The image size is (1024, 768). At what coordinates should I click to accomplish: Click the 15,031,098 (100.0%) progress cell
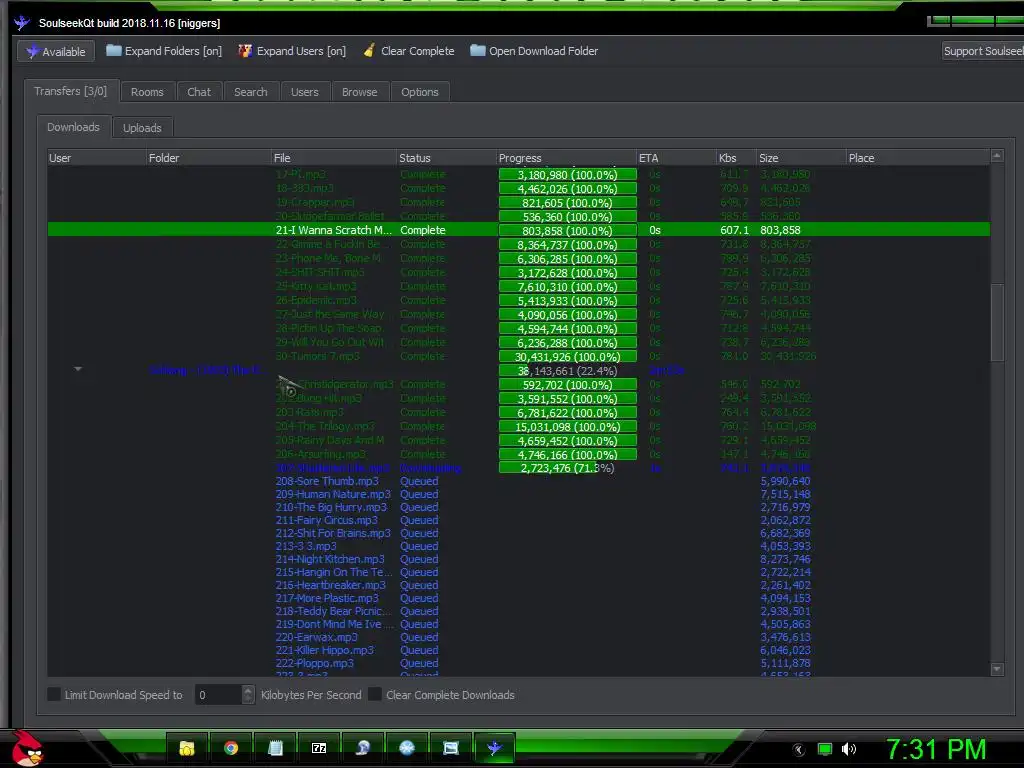[x=567, y=427]
